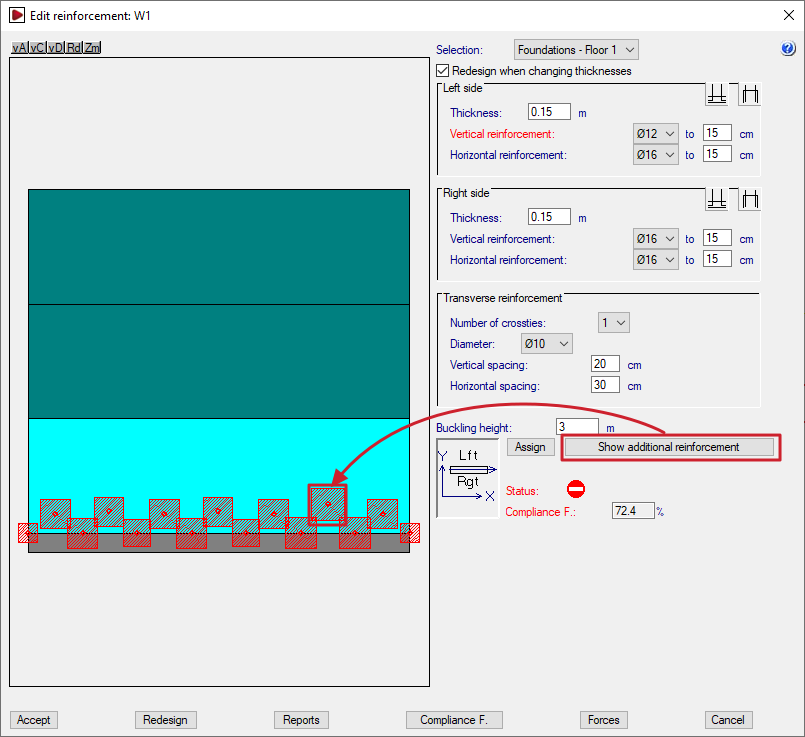Image resolution: width=805 pixels, height=737 pixels.
Task: Click the vC view toolbar button
Action: point(37,48)
